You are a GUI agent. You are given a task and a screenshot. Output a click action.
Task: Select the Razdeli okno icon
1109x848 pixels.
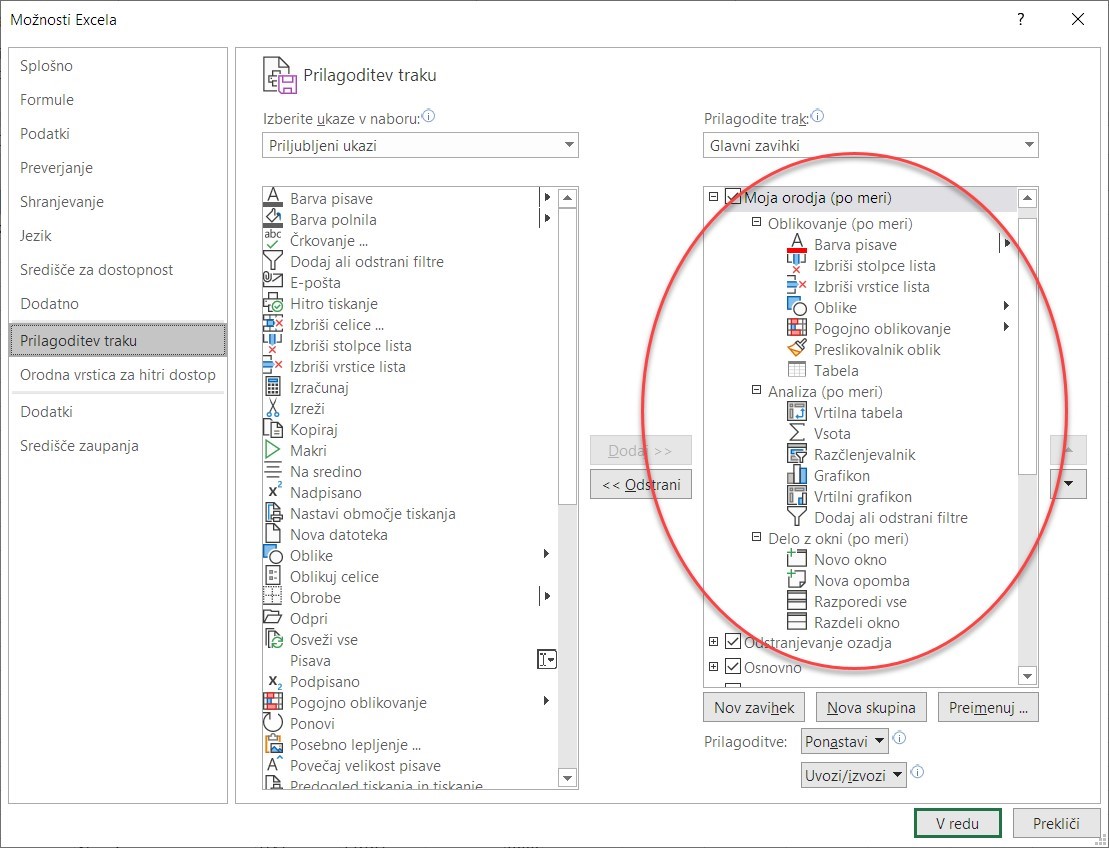pos(797,622)
